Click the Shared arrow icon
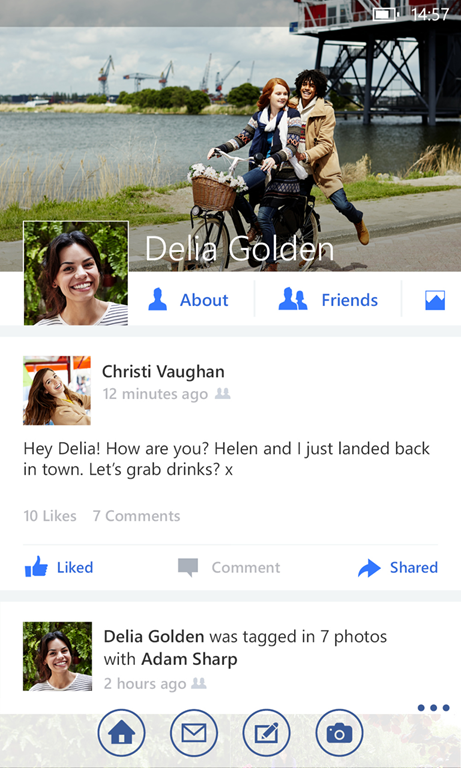This screenshot has width=461, height=768. click(369, 568)
